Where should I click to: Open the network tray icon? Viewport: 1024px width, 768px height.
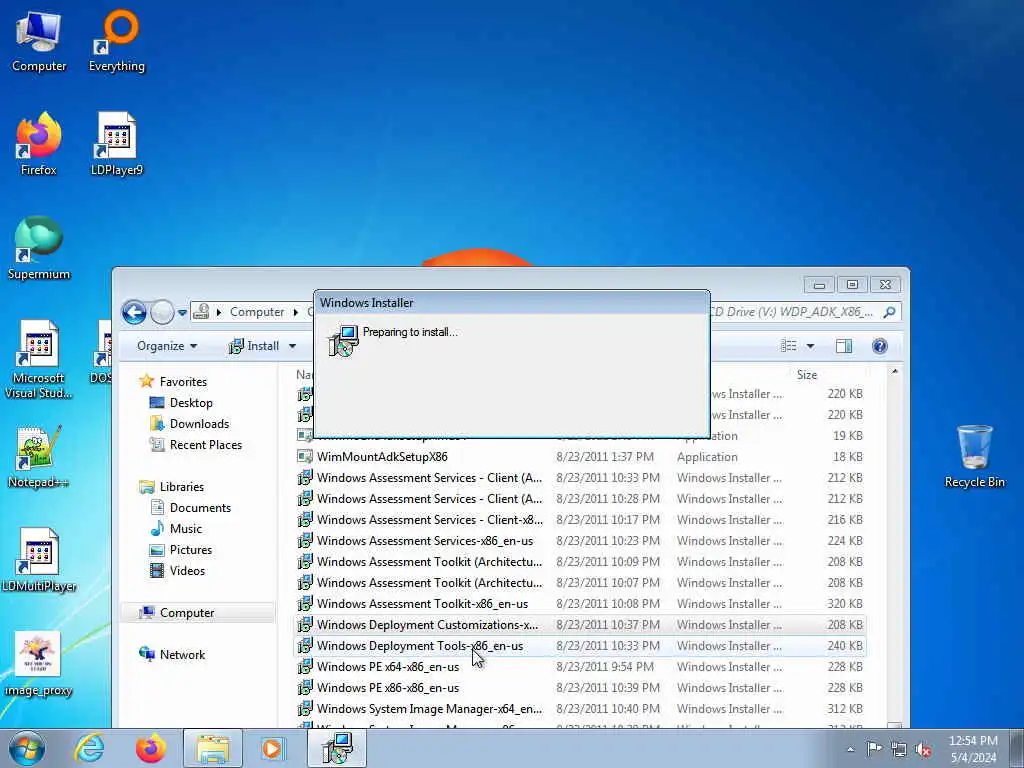coord(899,750)
